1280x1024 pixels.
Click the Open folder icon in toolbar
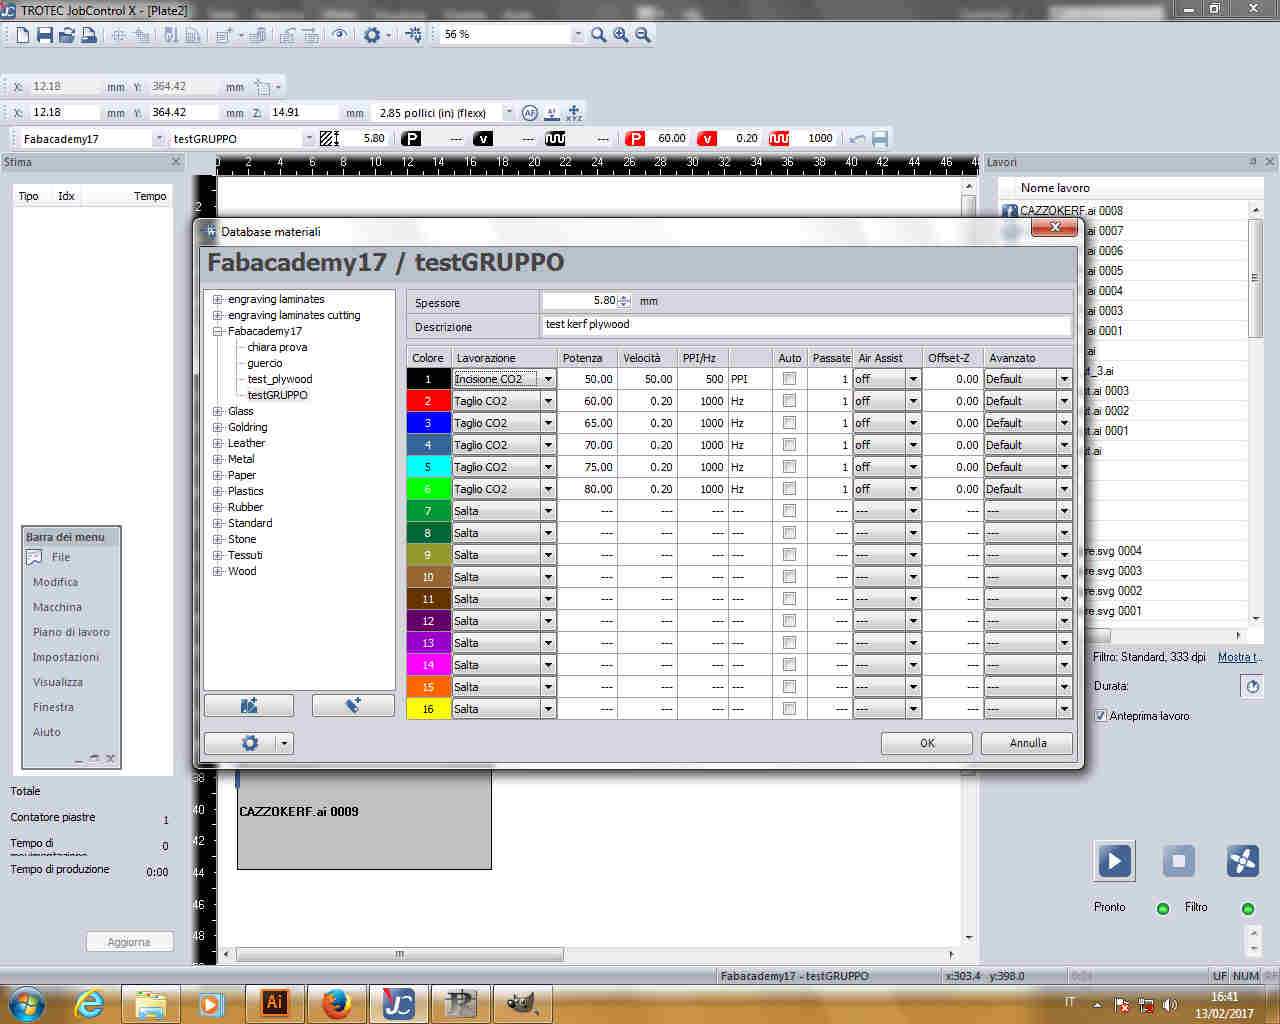coord(66,35)
